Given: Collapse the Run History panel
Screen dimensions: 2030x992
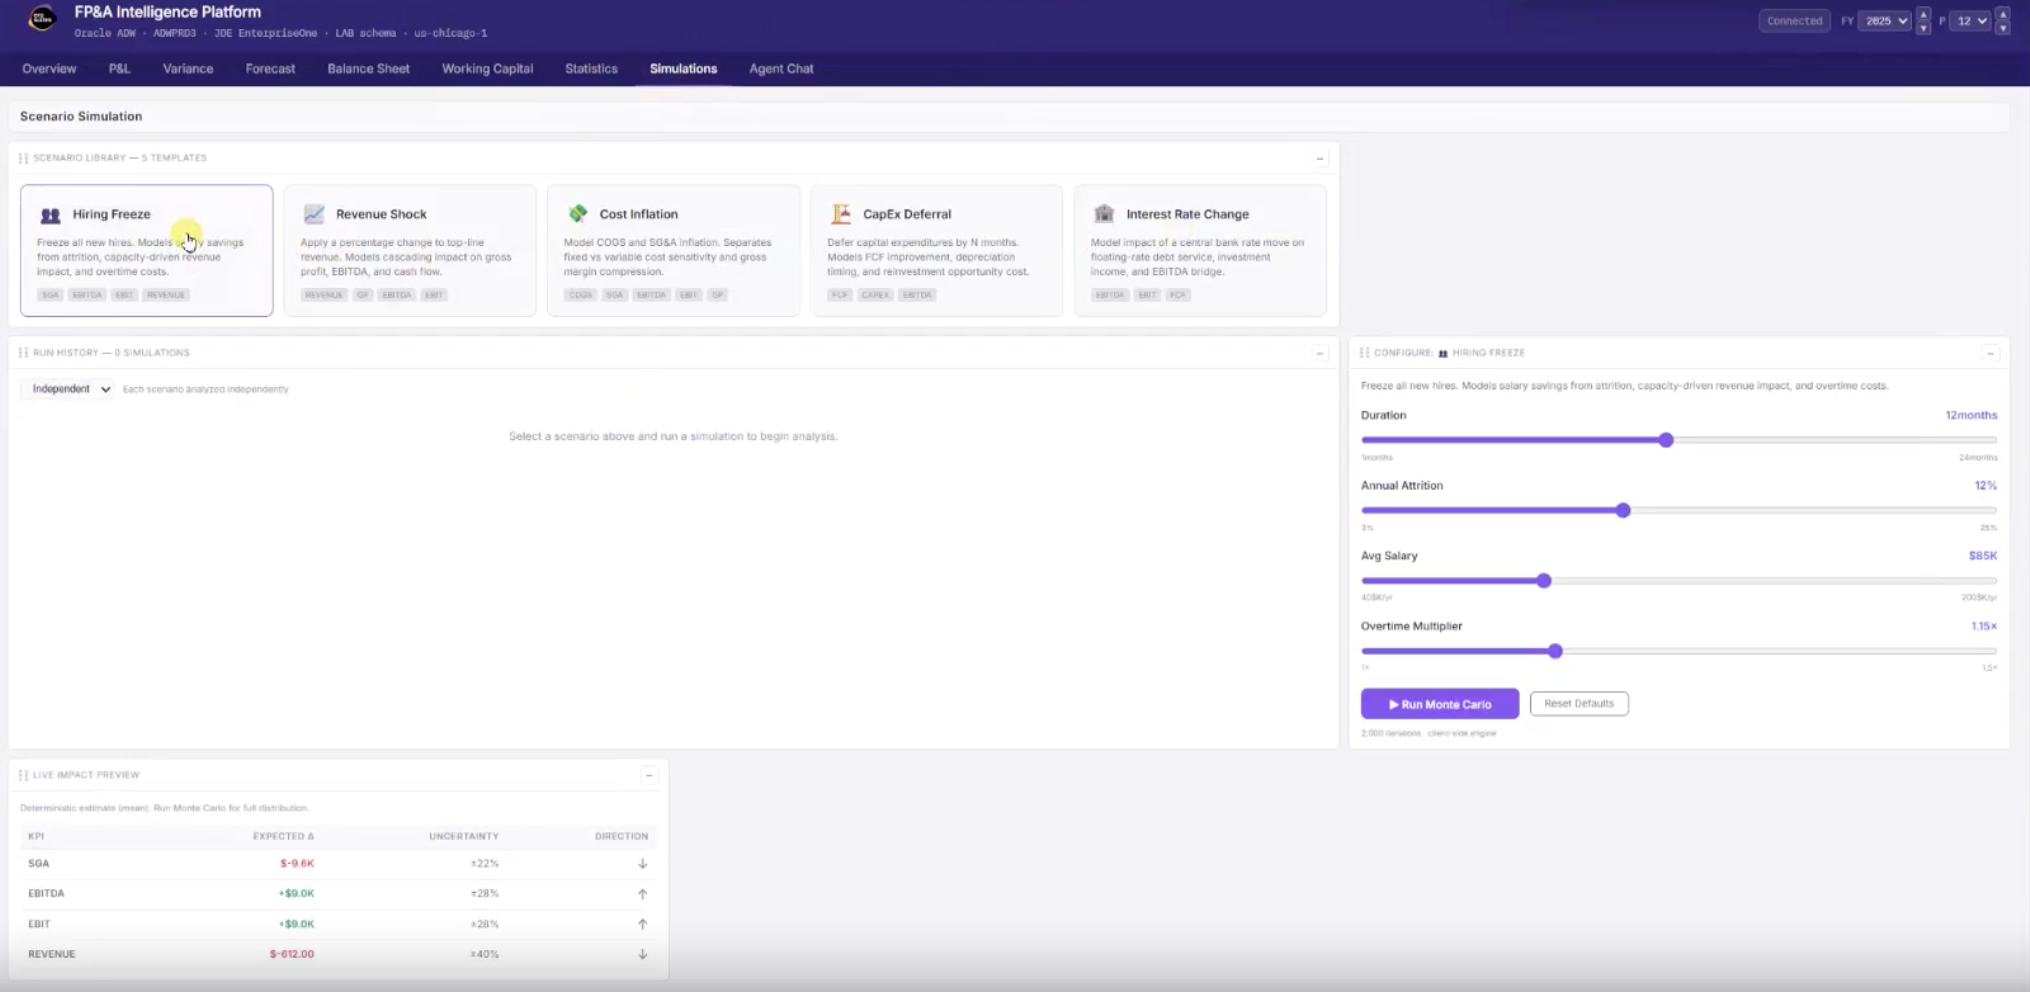Looking at the screenshot, I should (x=1319, y=353).
